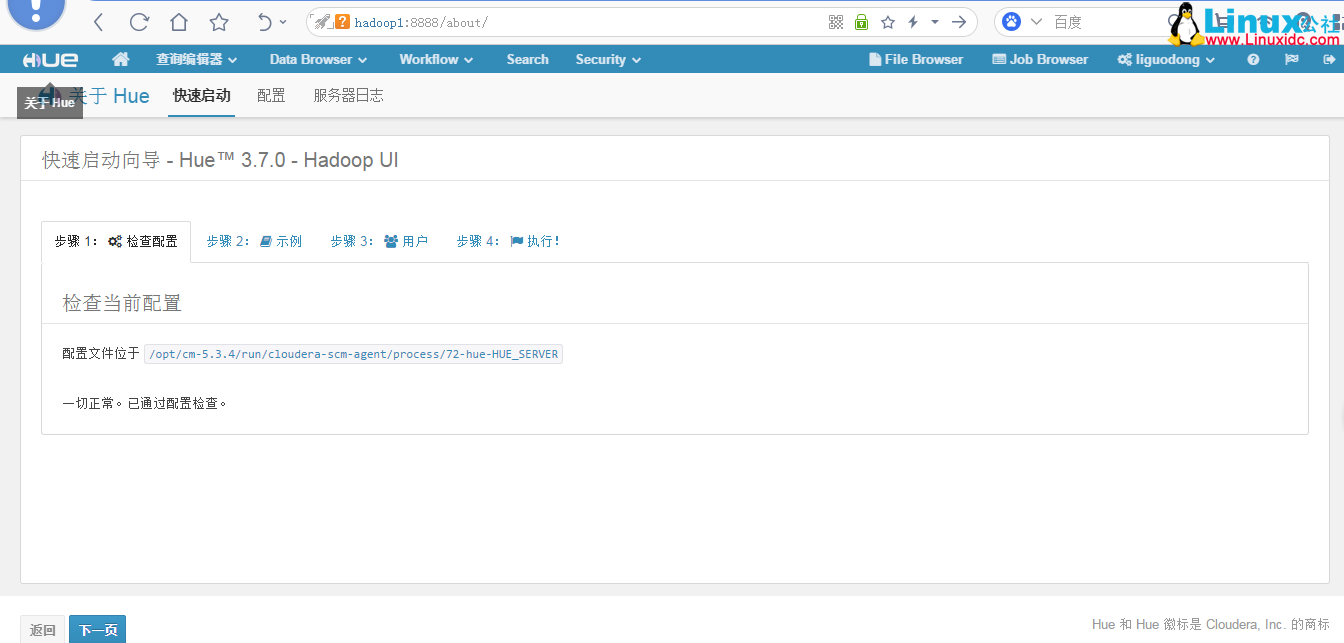
Task: Click the browser back arrow
Action: (x=98, y=22)
